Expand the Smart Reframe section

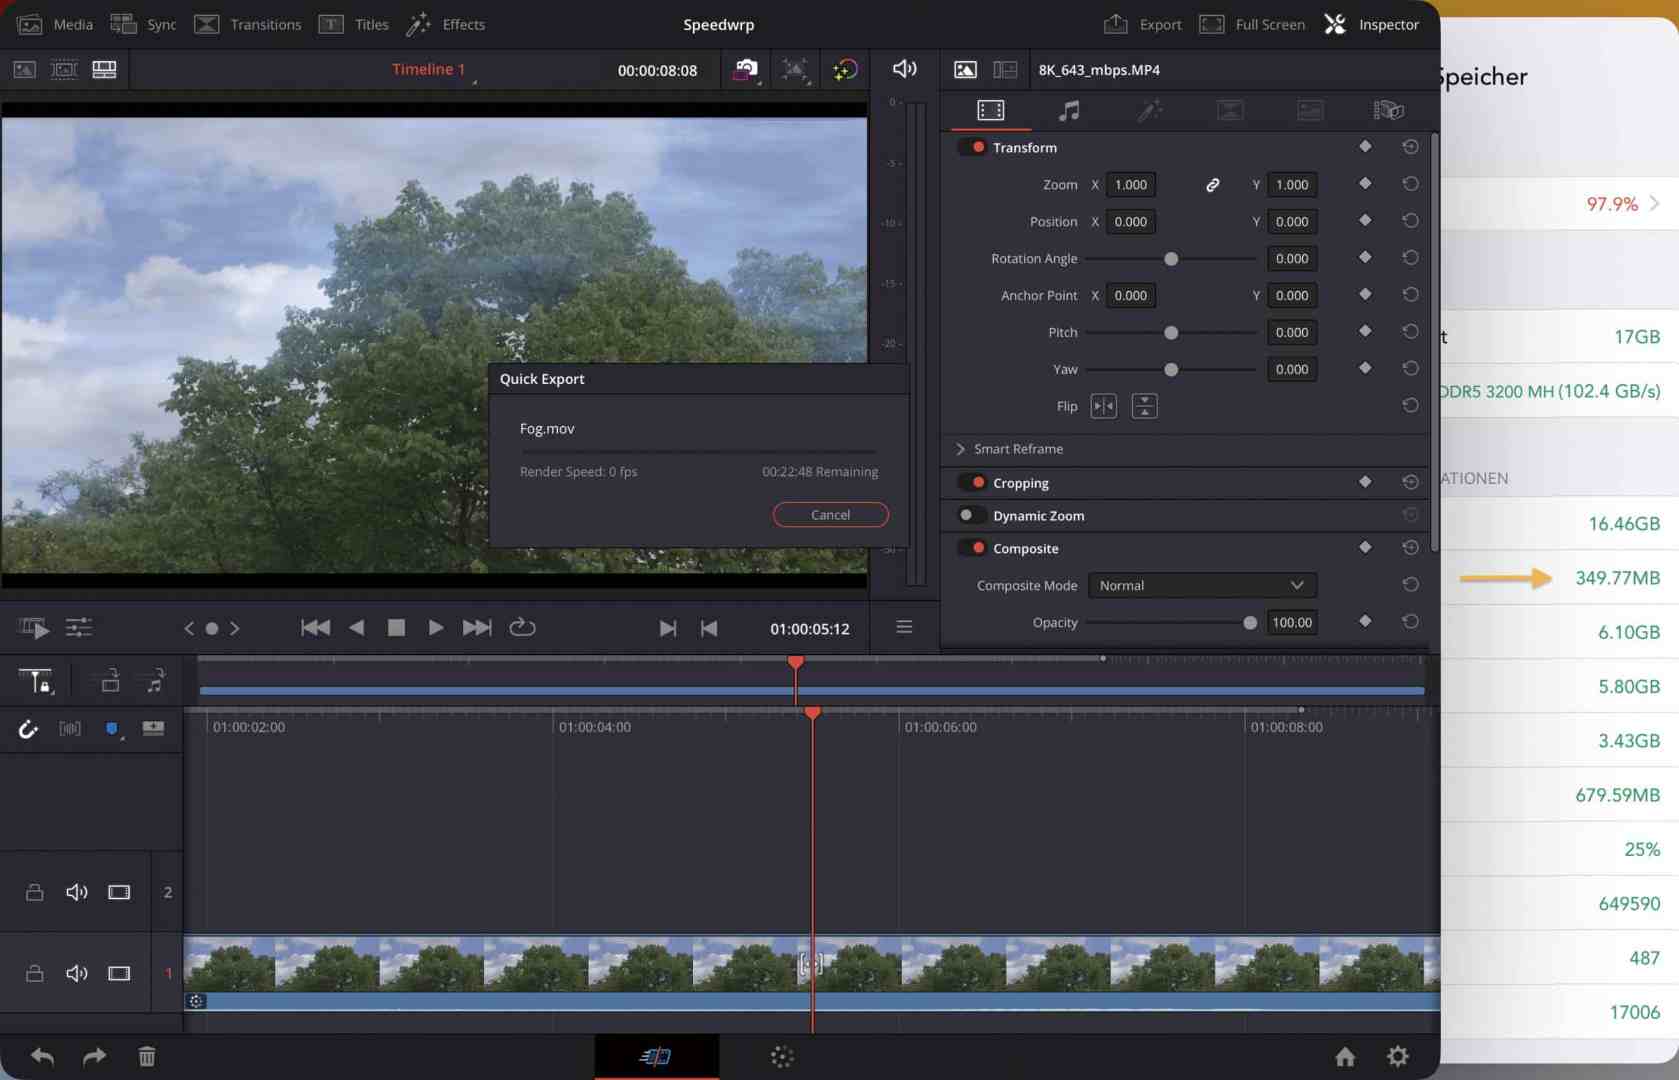coord(961,449)
